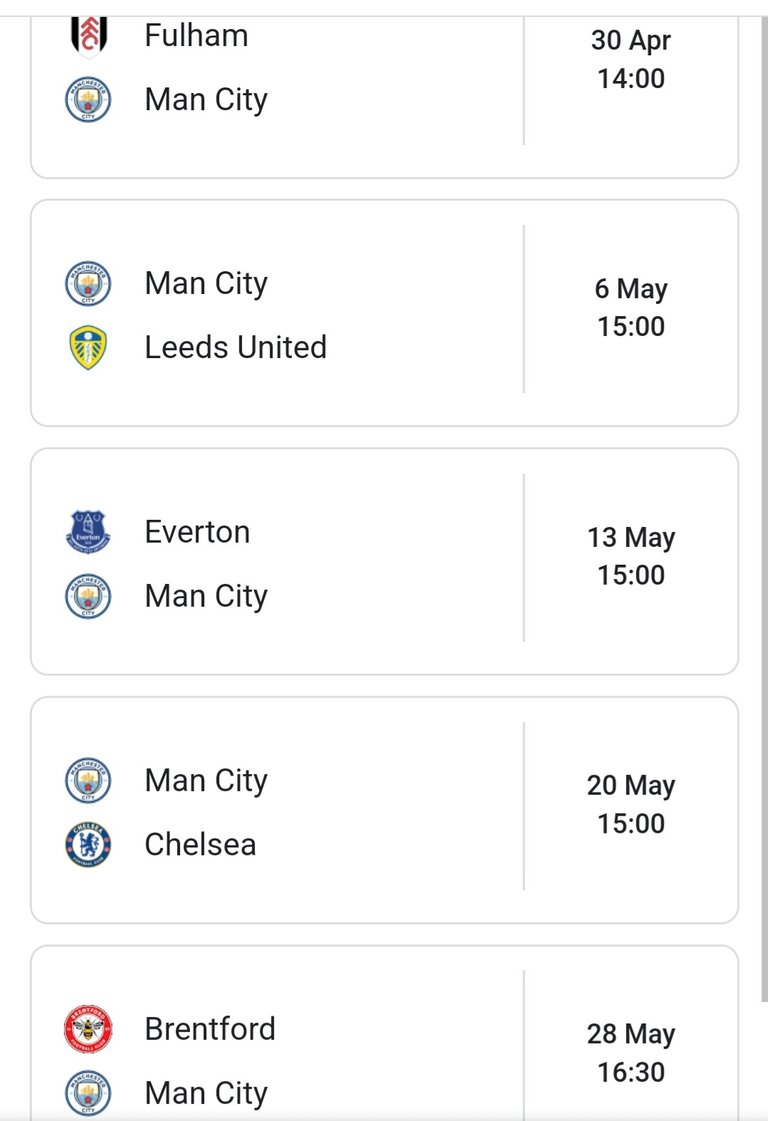Click Man City crest in Fulham fixture
768x1121 pixels.
(x=88, y=99)
